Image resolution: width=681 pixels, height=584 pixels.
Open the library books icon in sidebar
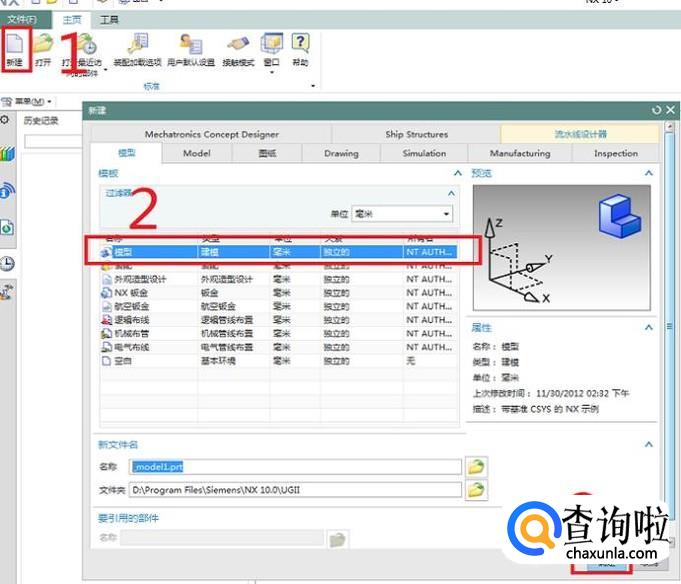coord(7,155)
